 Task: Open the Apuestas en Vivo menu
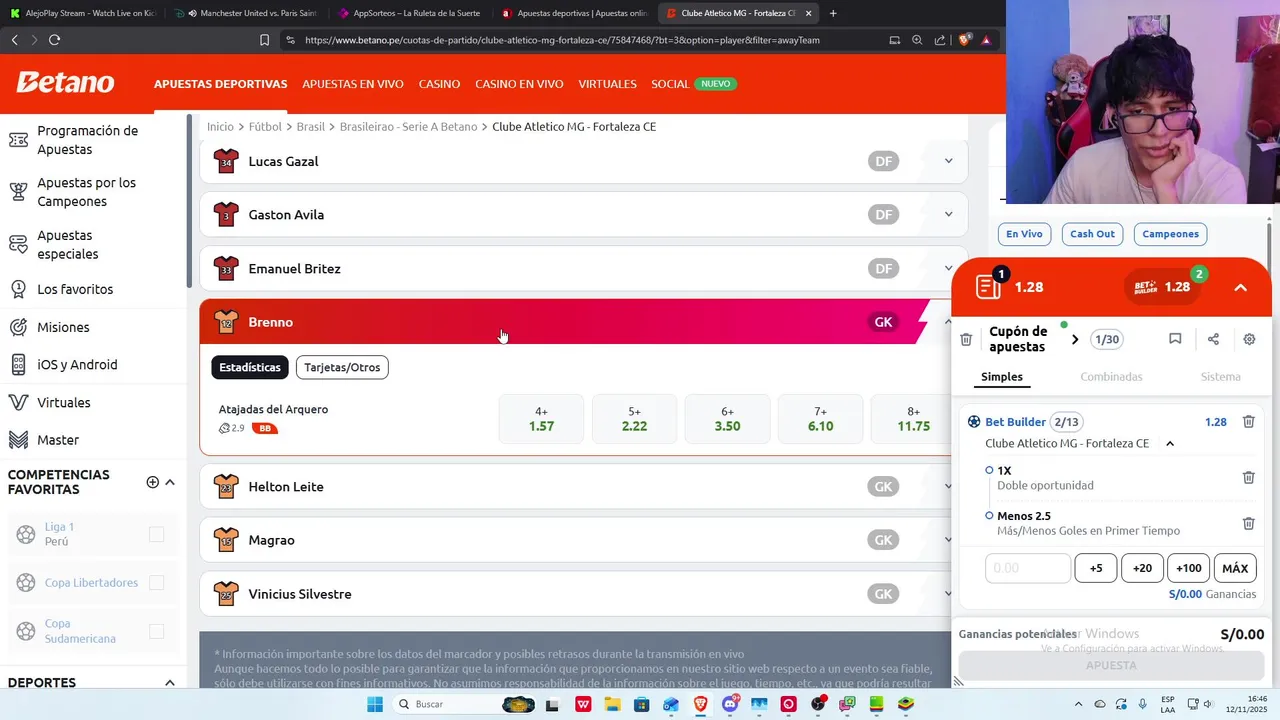[x=353, y=84]
